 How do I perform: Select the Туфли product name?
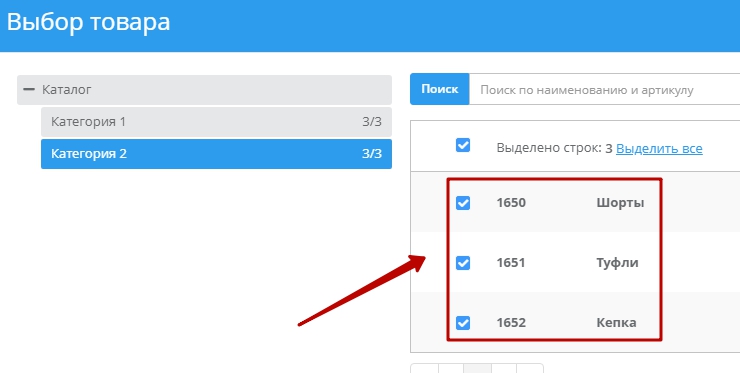pyautogui.click(x=617, y=263)
